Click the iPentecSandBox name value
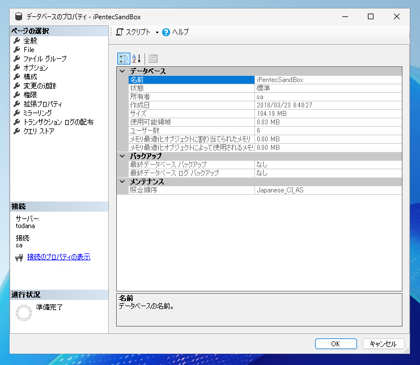Image resolution: width=420 pixels, height=365 pixels. (280, 80)
